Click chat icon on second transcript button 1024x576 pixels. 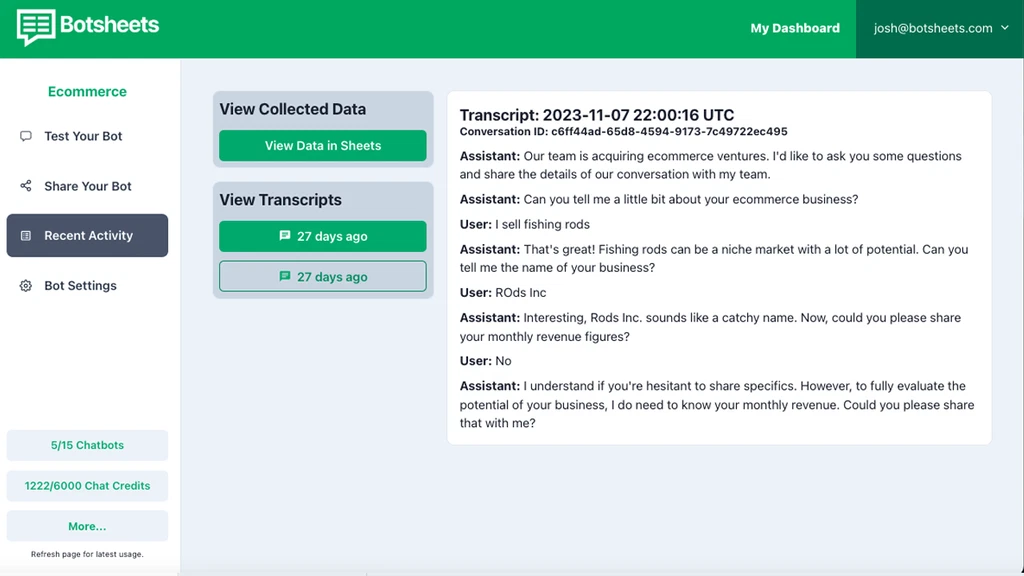[x=285, y=277]
